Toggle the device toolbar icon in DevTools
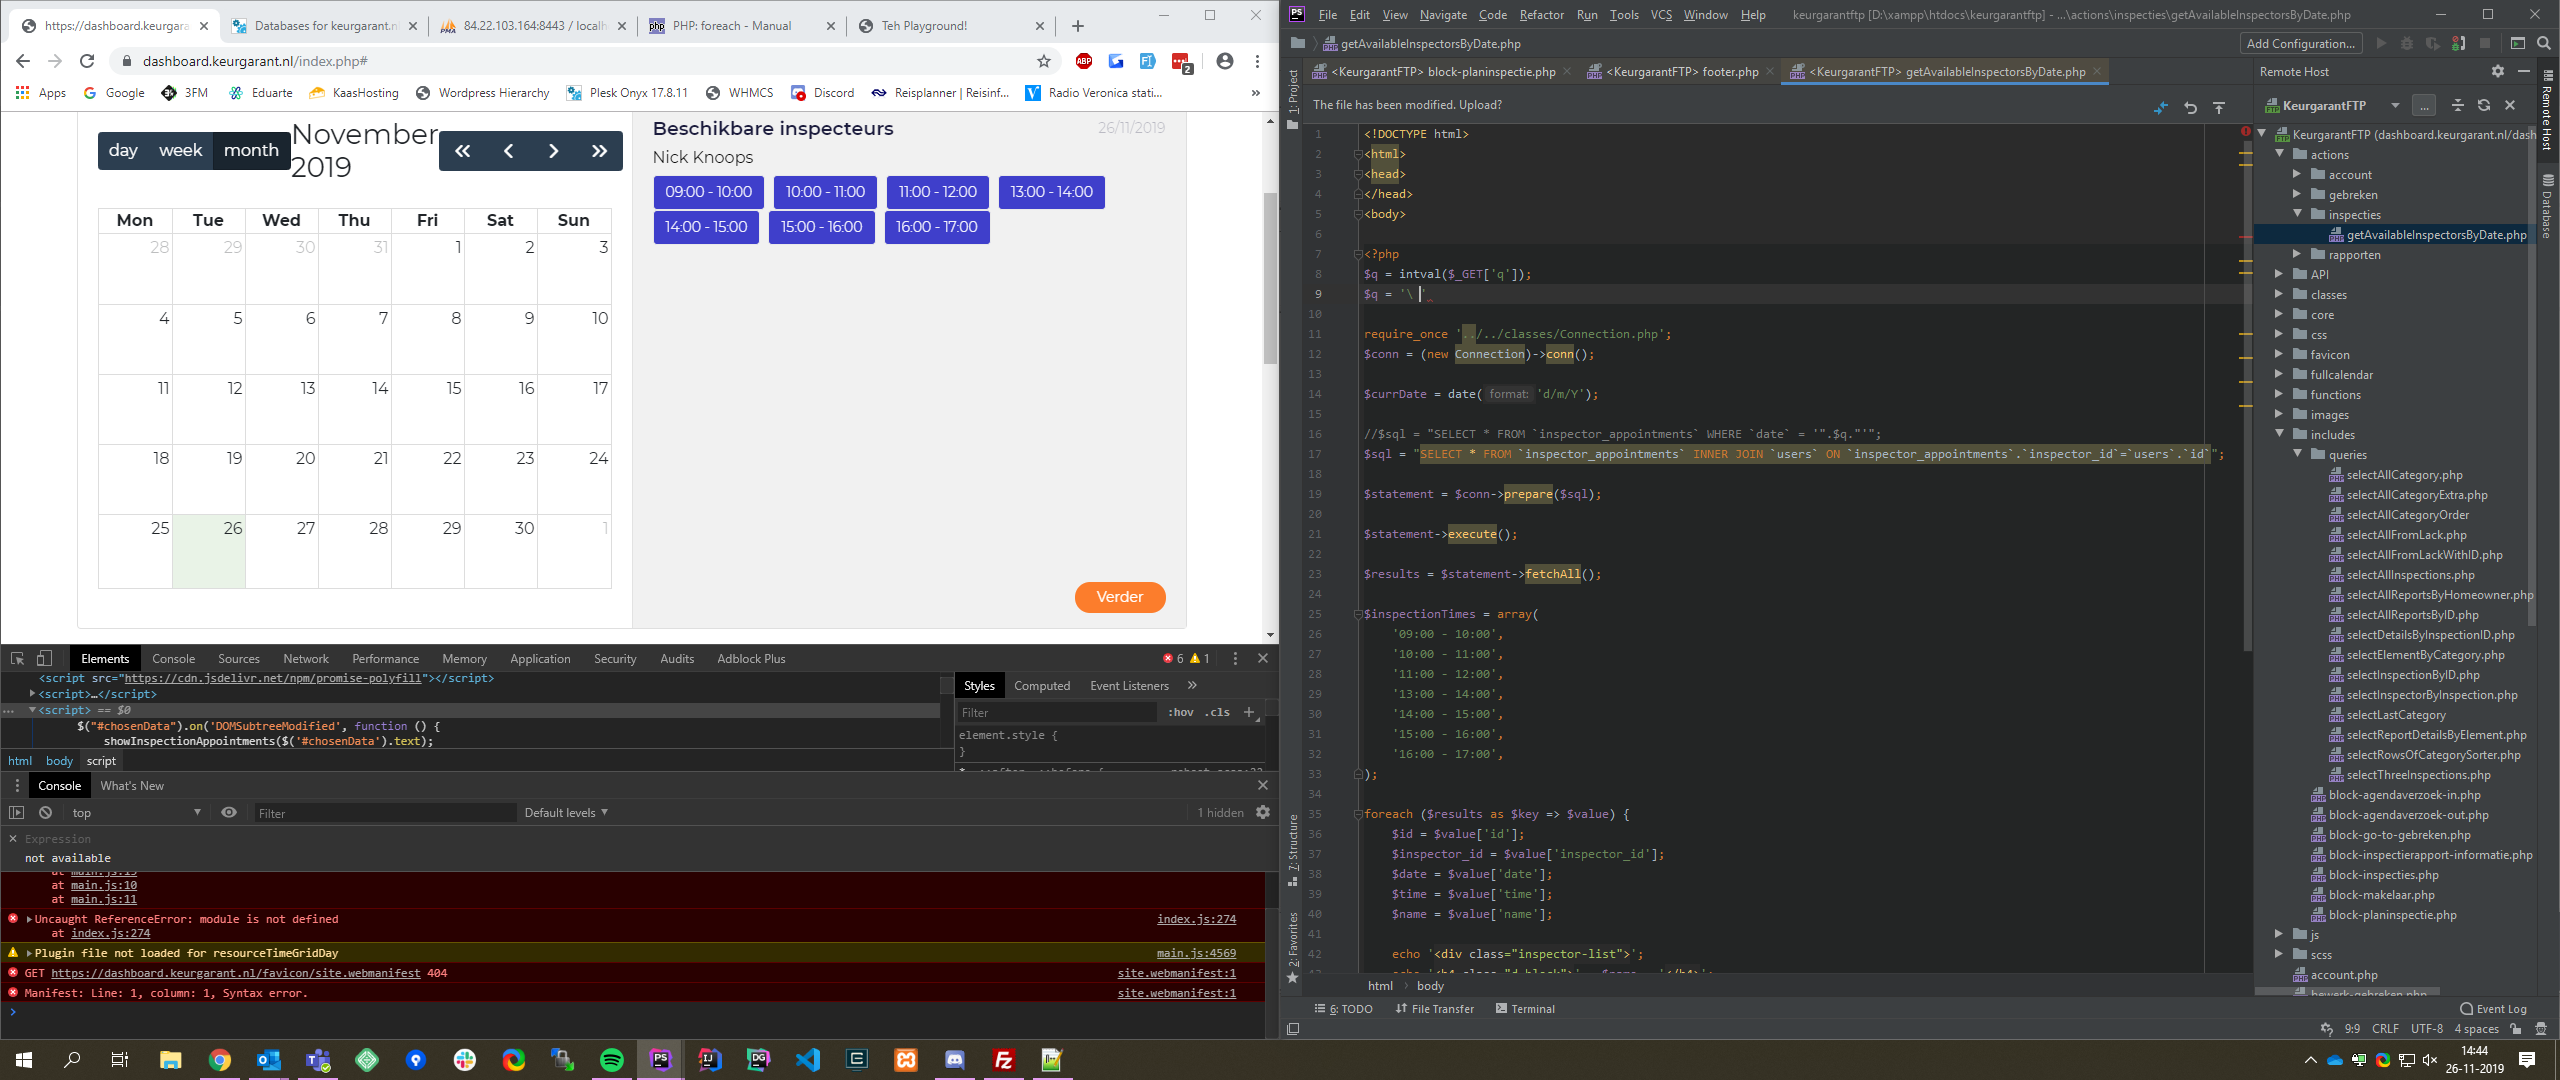Viewport: 2560px width, 1080px height. (x=44, y=658)
